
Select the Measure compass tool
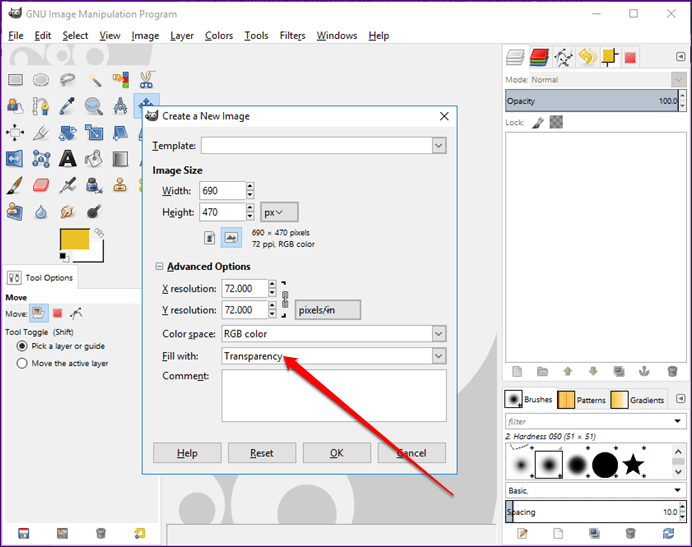click(x=120, y=106)
